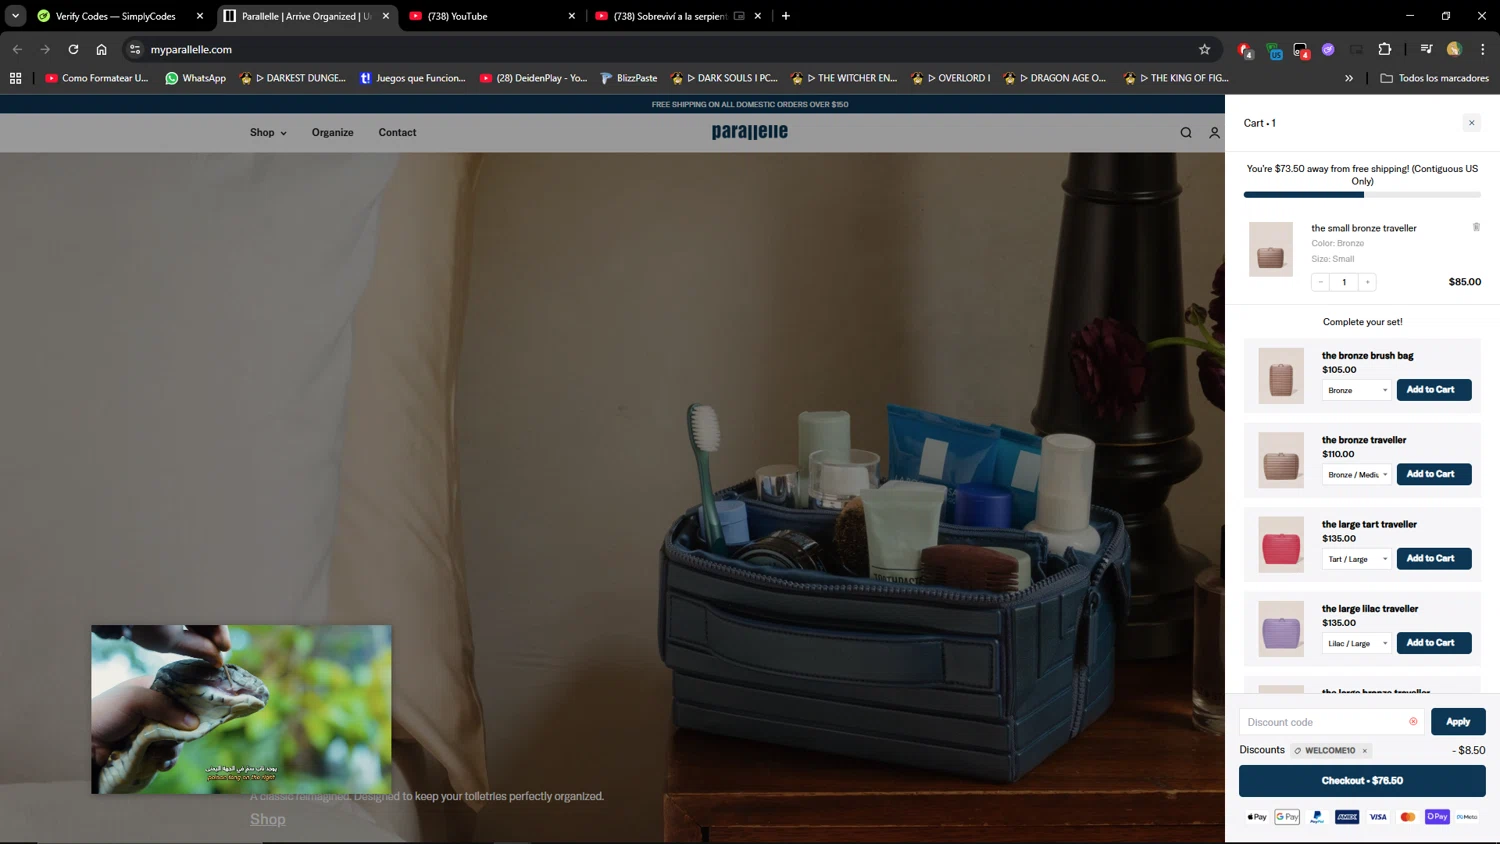The image size is (1500, 844).
Task: Open the large tart traveller thumbnail
Action: tap(1281, 544)
